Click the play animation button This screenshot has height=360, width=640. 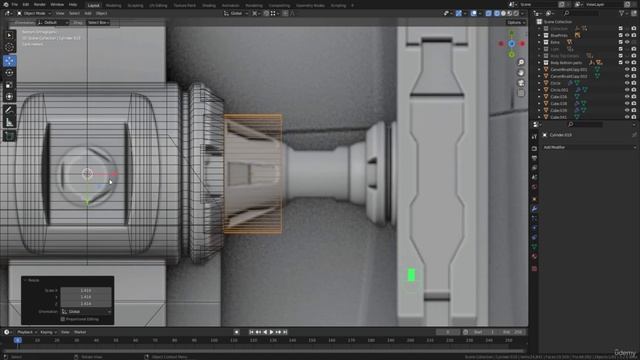271,332
